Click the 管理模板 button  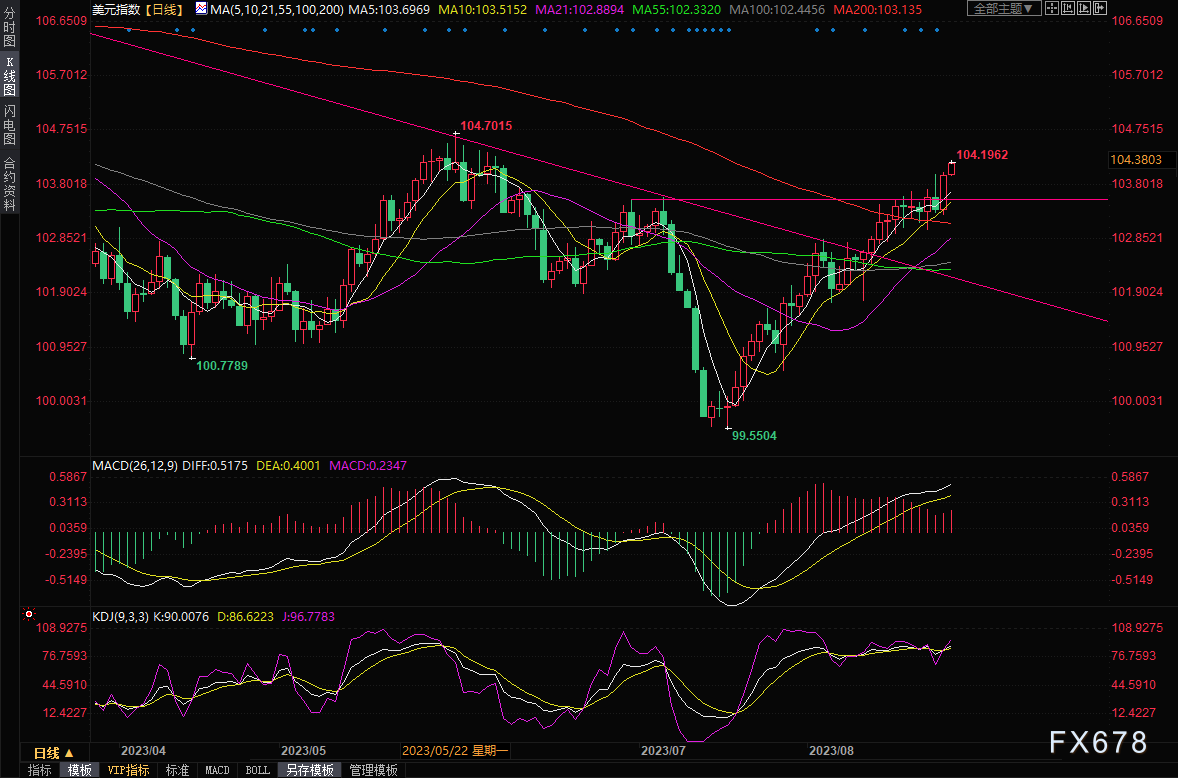pyautogui.click(x=373, y=770)
